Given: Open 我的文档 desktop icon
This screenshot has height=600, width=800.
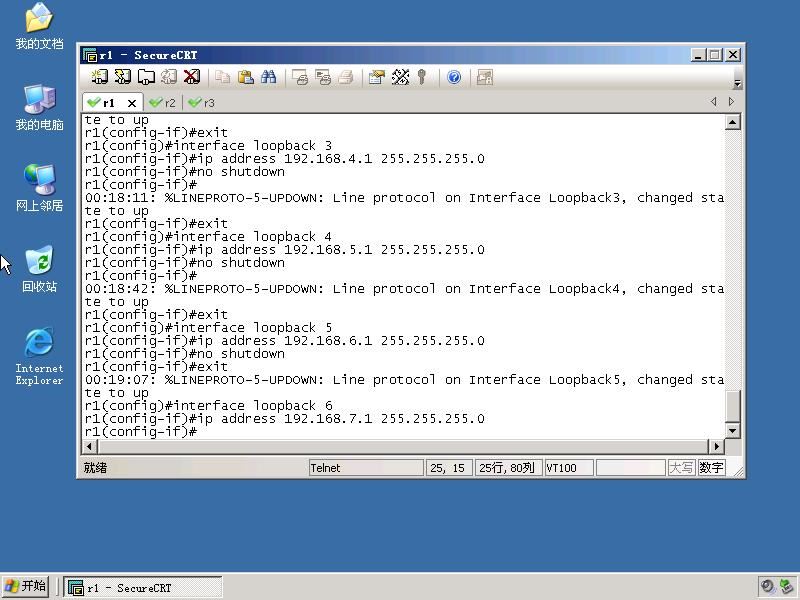Looking at the screenshot, I should point(39,27).
